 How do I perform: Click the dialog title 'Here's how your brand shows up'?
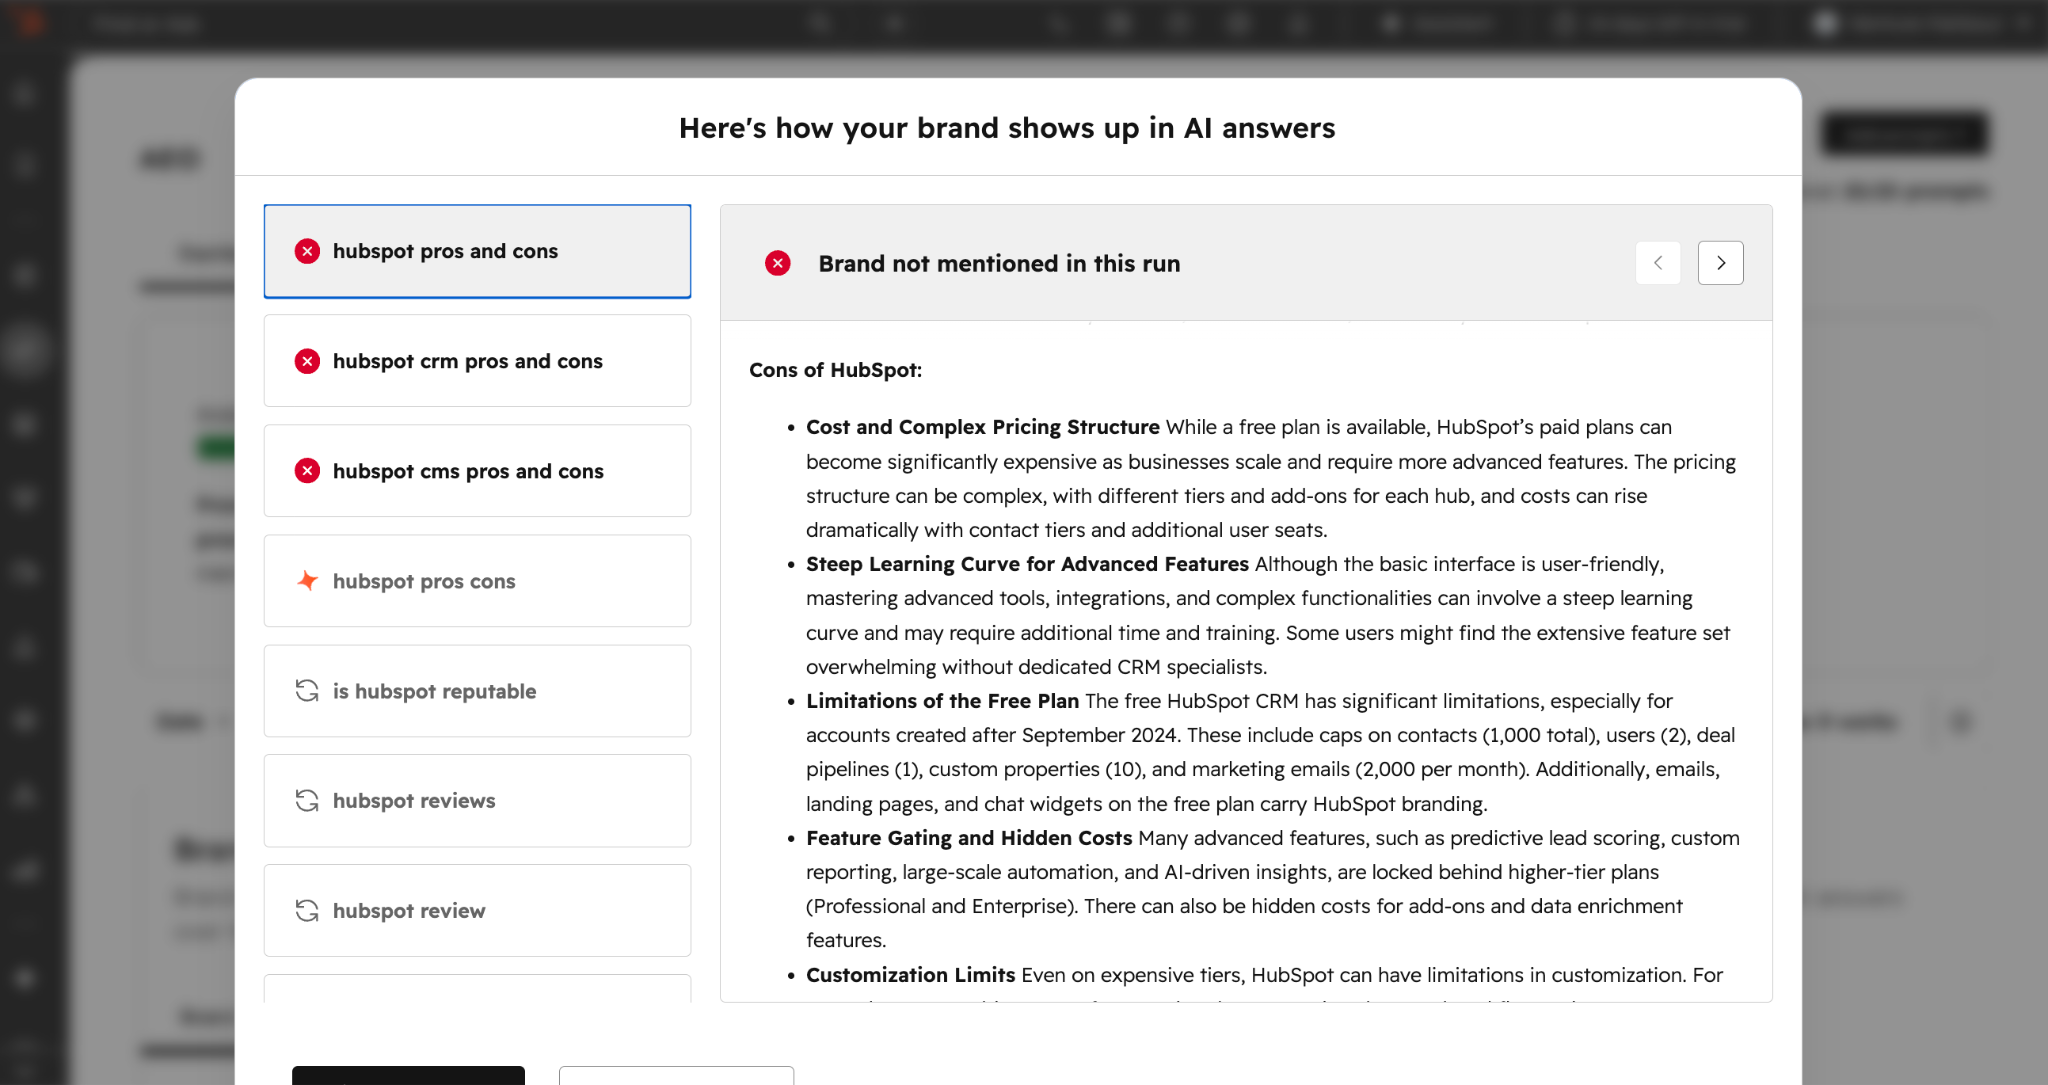1007,128
